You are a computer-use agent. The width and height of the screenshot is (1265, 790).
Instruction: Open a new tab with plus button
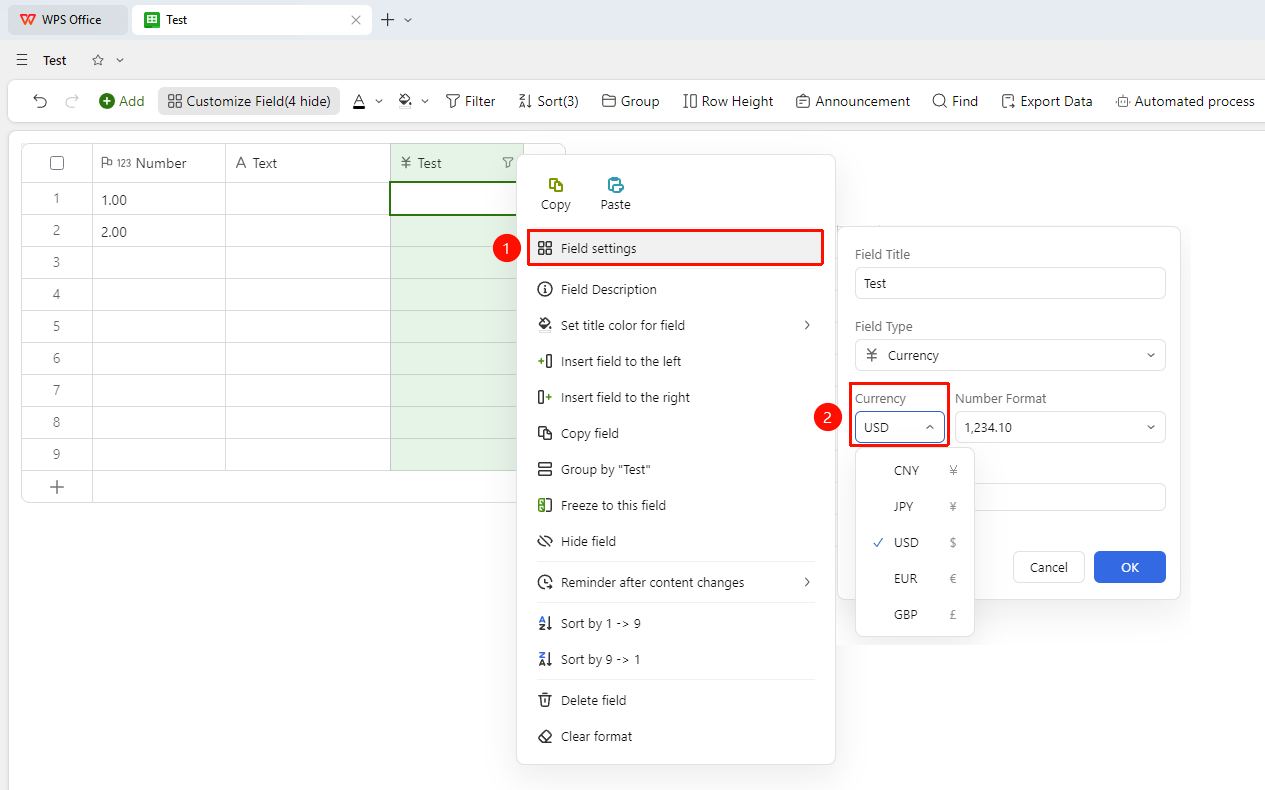(388, 20)
